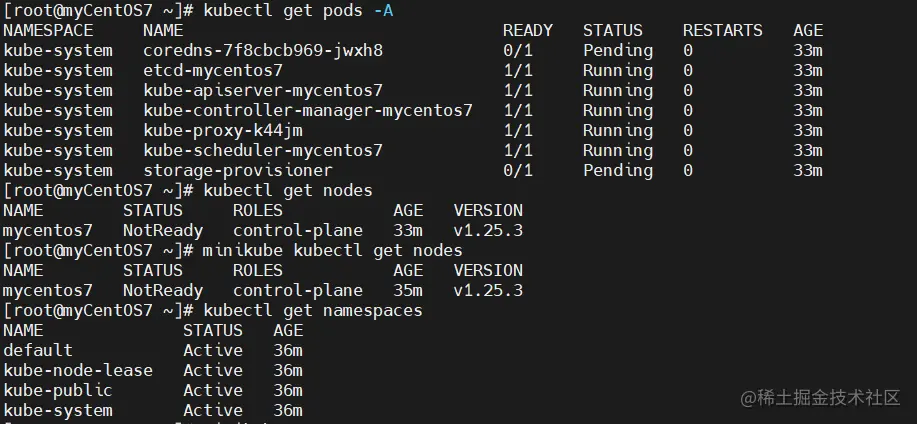Click the RESTARTS column header
The width and height of the screenshot is (917, 424).
722,30
